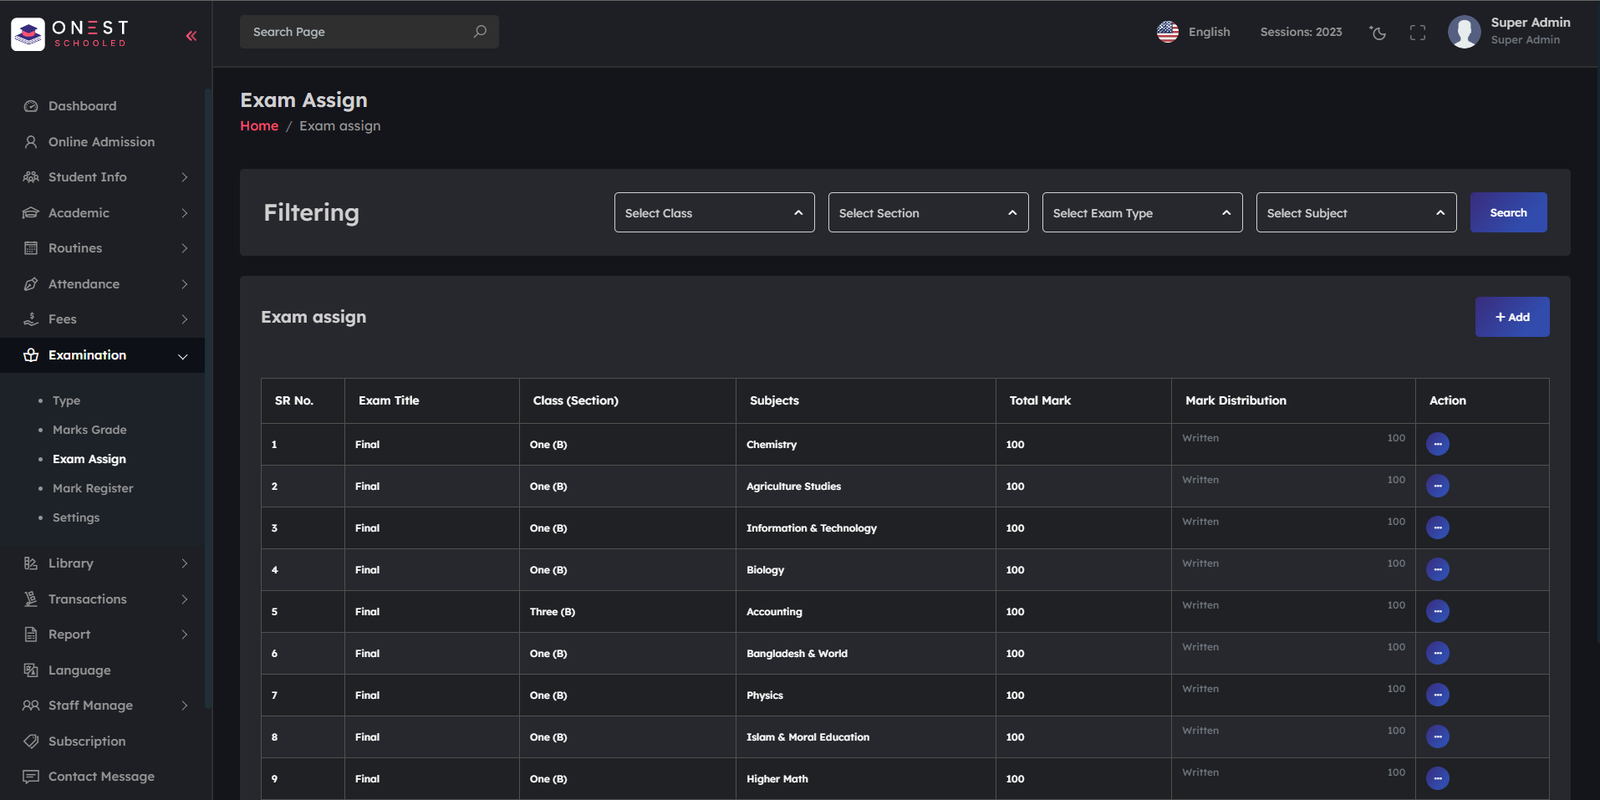
Task: Open Super Admin profile avatar
Action: point(1464,32)
